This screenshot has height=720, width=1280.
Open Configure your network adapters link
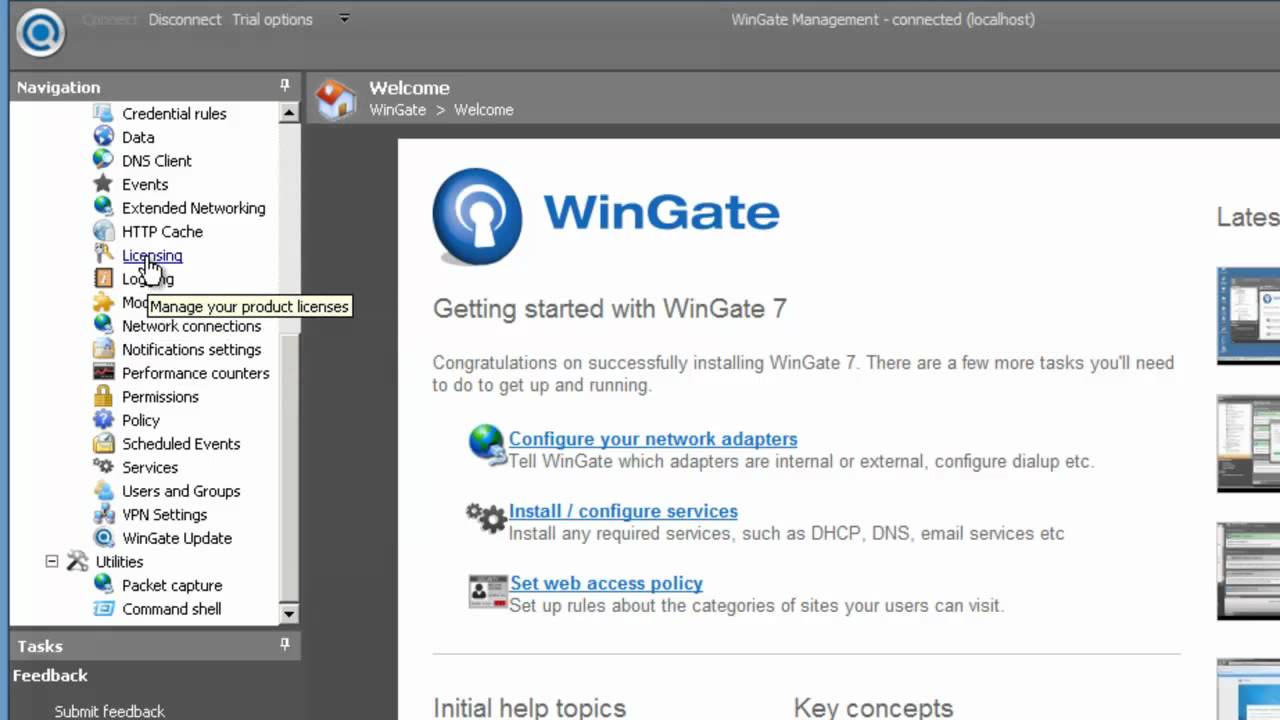tap(653, 439)
